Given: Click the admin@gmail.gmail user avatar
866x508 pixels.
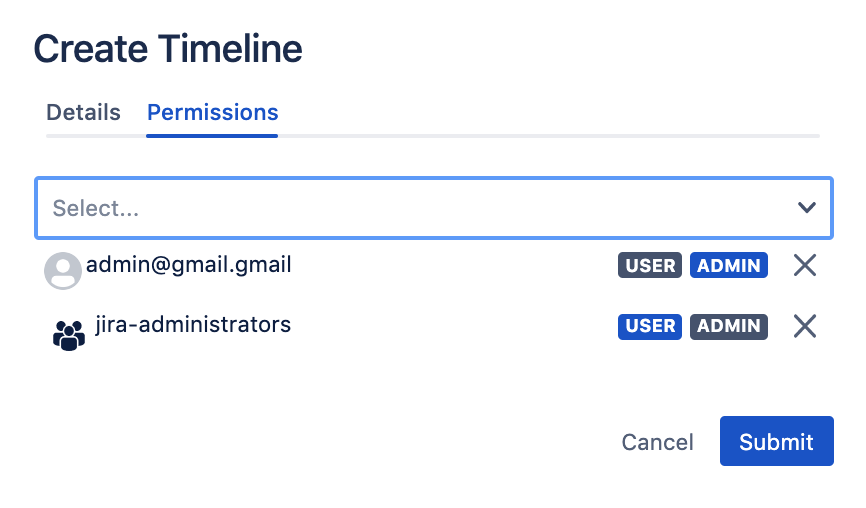Looking at the screenshot, I should (x=63, y=271).
